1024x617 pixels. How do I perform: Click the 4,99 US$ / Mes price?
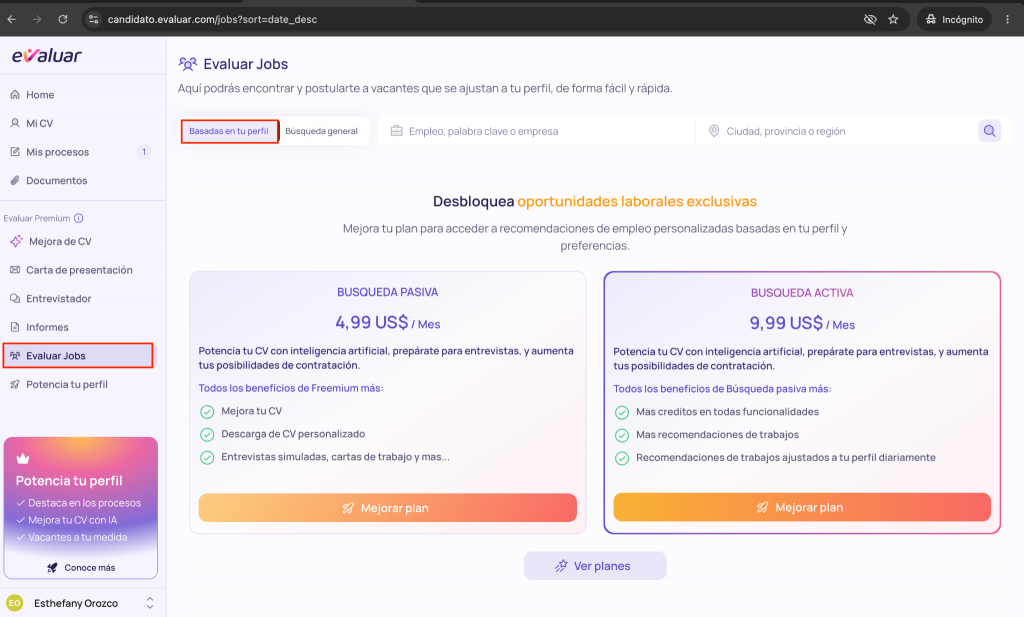click(387, 323)
